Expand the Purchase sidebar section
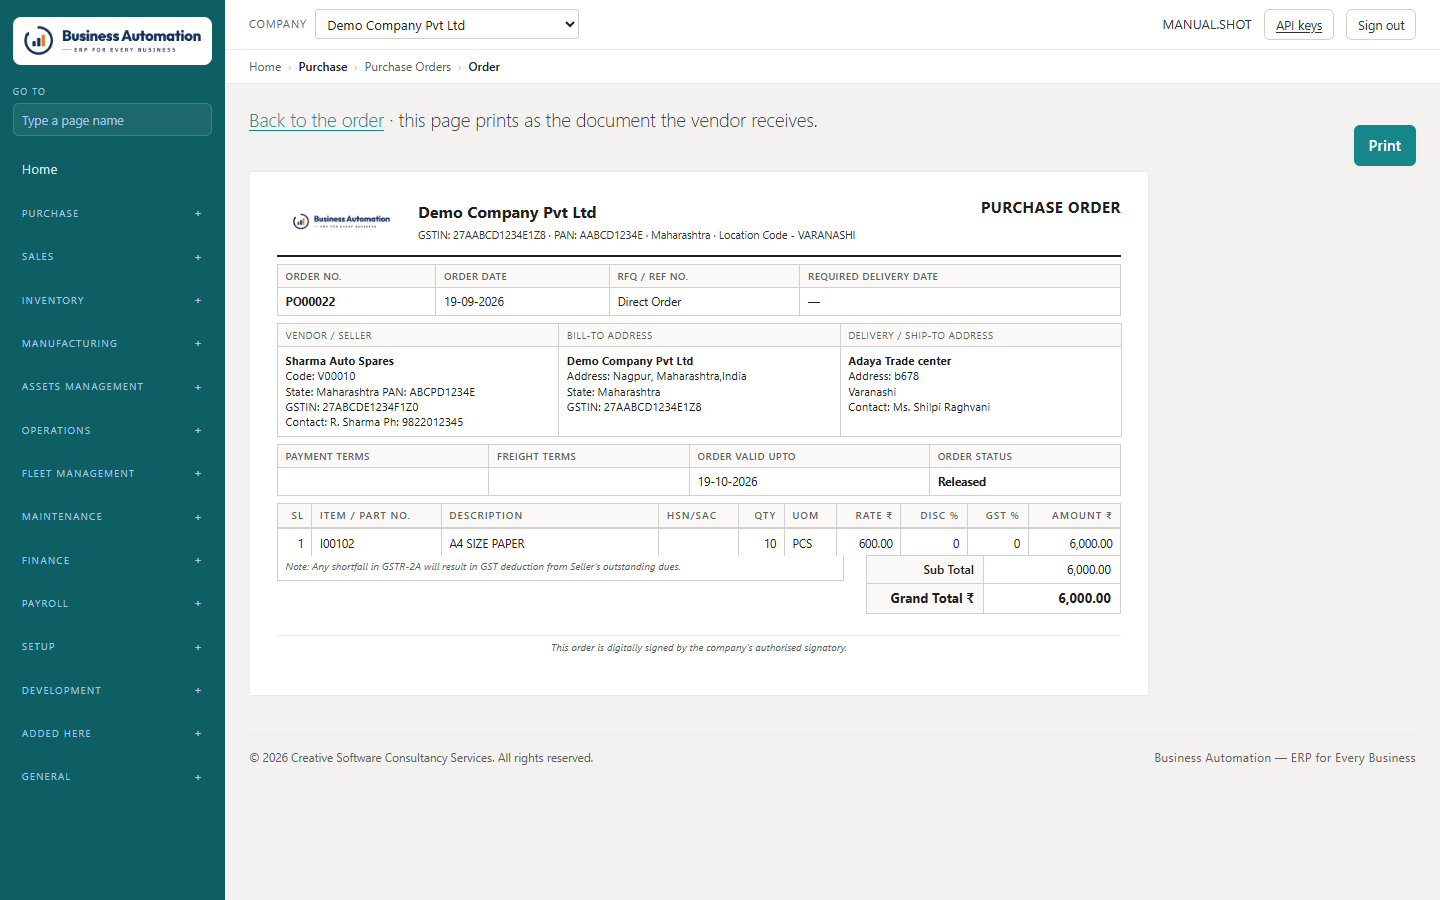Viewport: 1440px width, 900px height. pos(112,214)
